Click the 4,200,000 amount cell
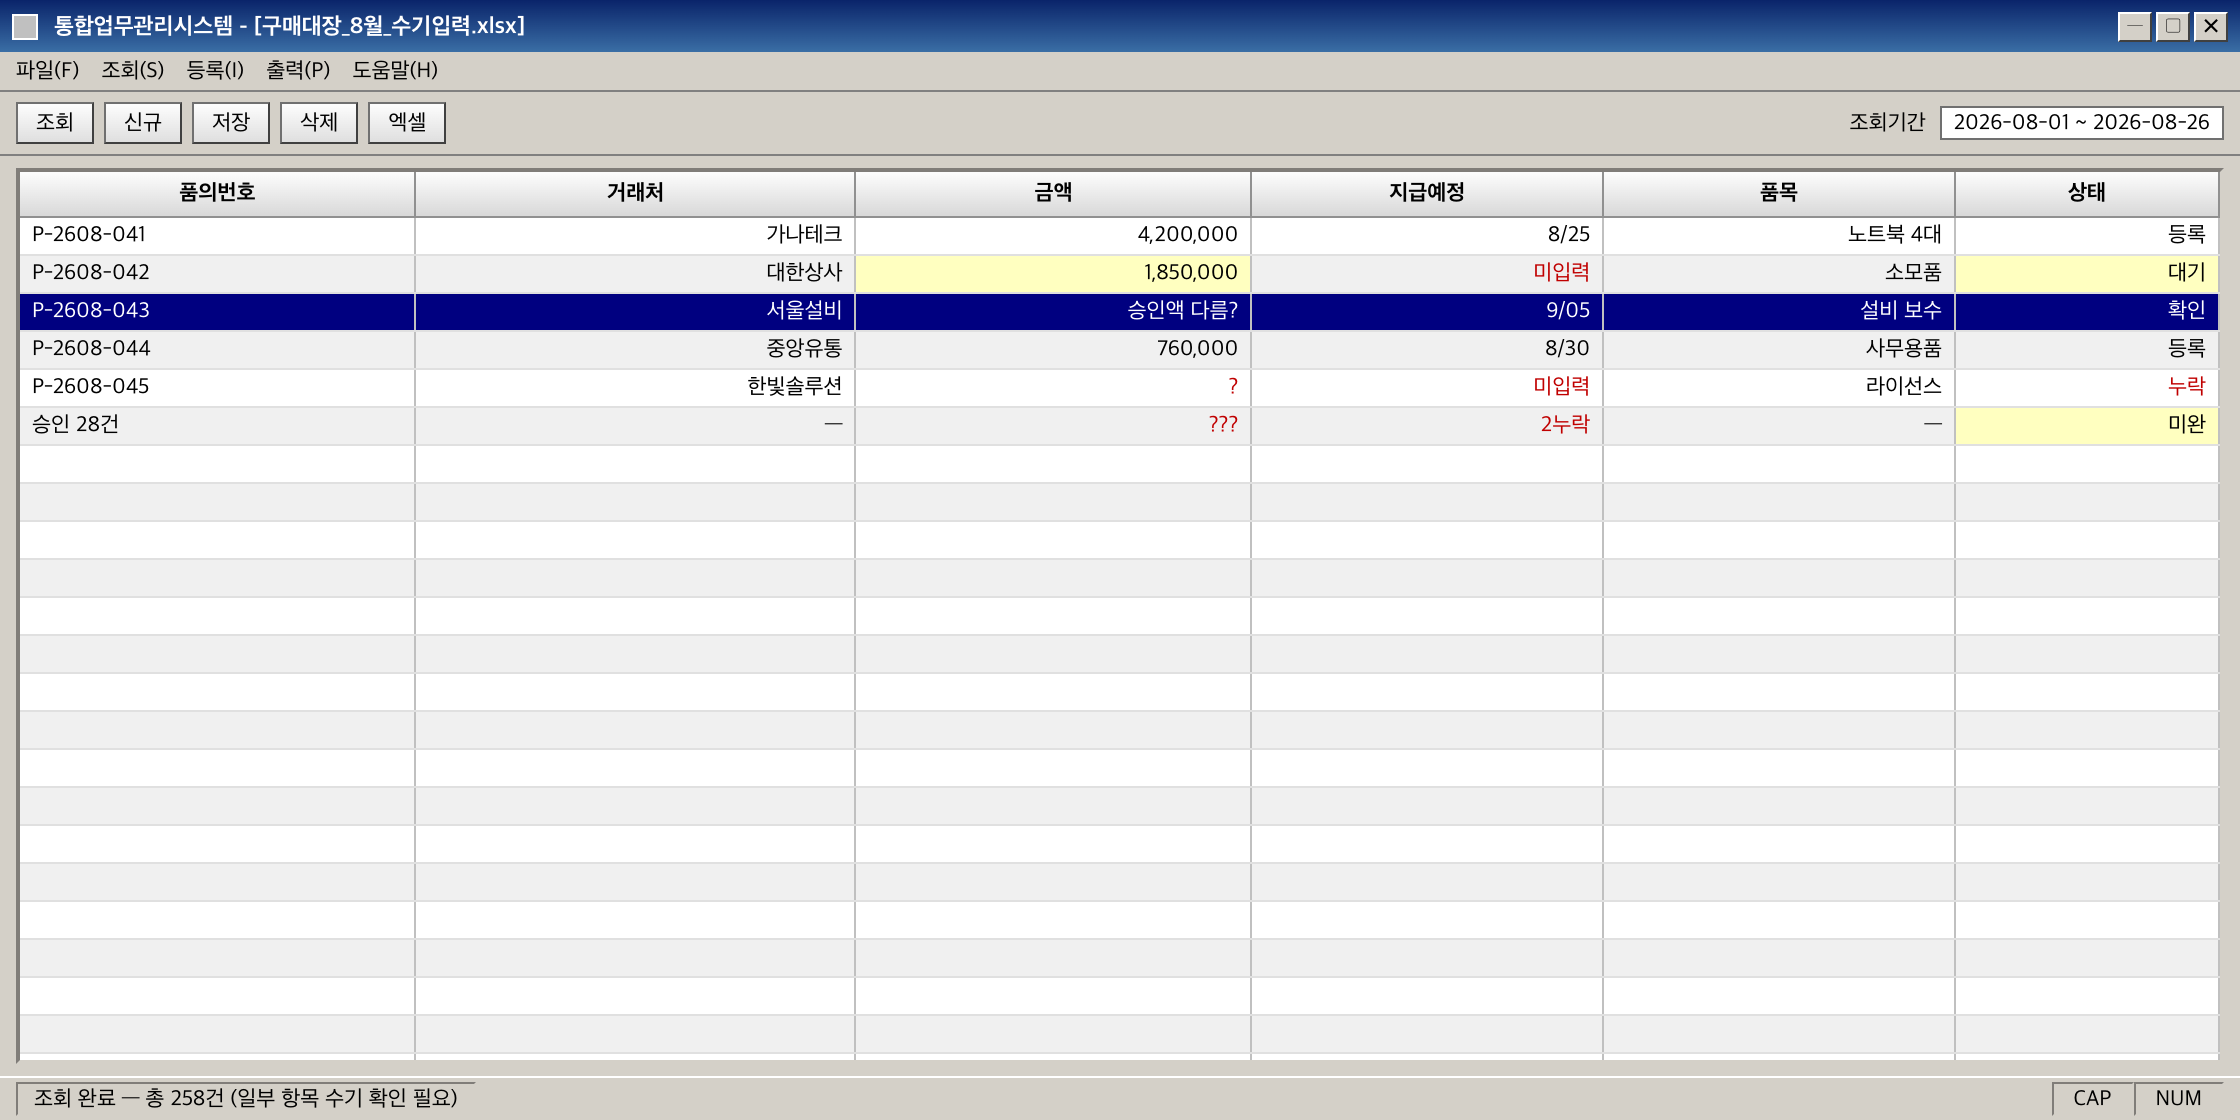This screenshot has height=1120, width=2240. tap(1053, 235)
